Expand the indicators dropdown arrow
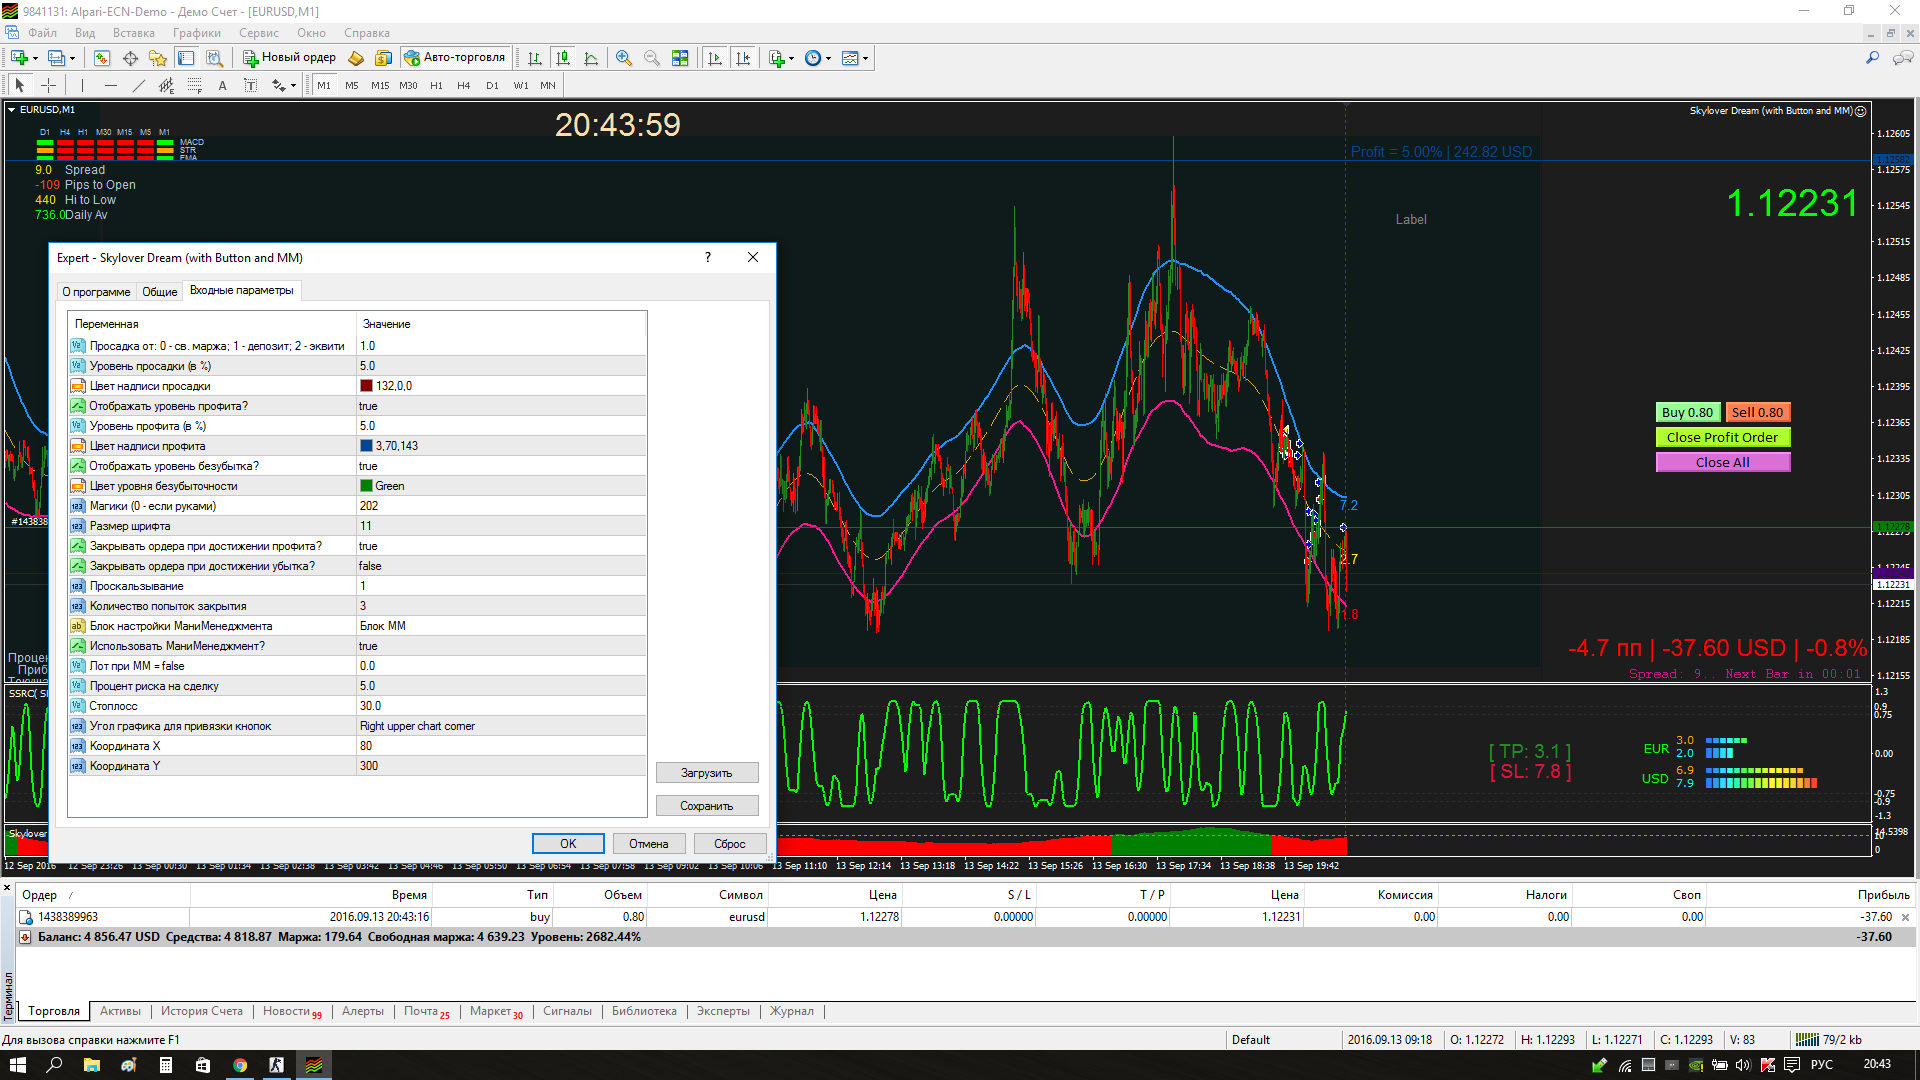The image size is (1920, 1080). click(791, 58)
